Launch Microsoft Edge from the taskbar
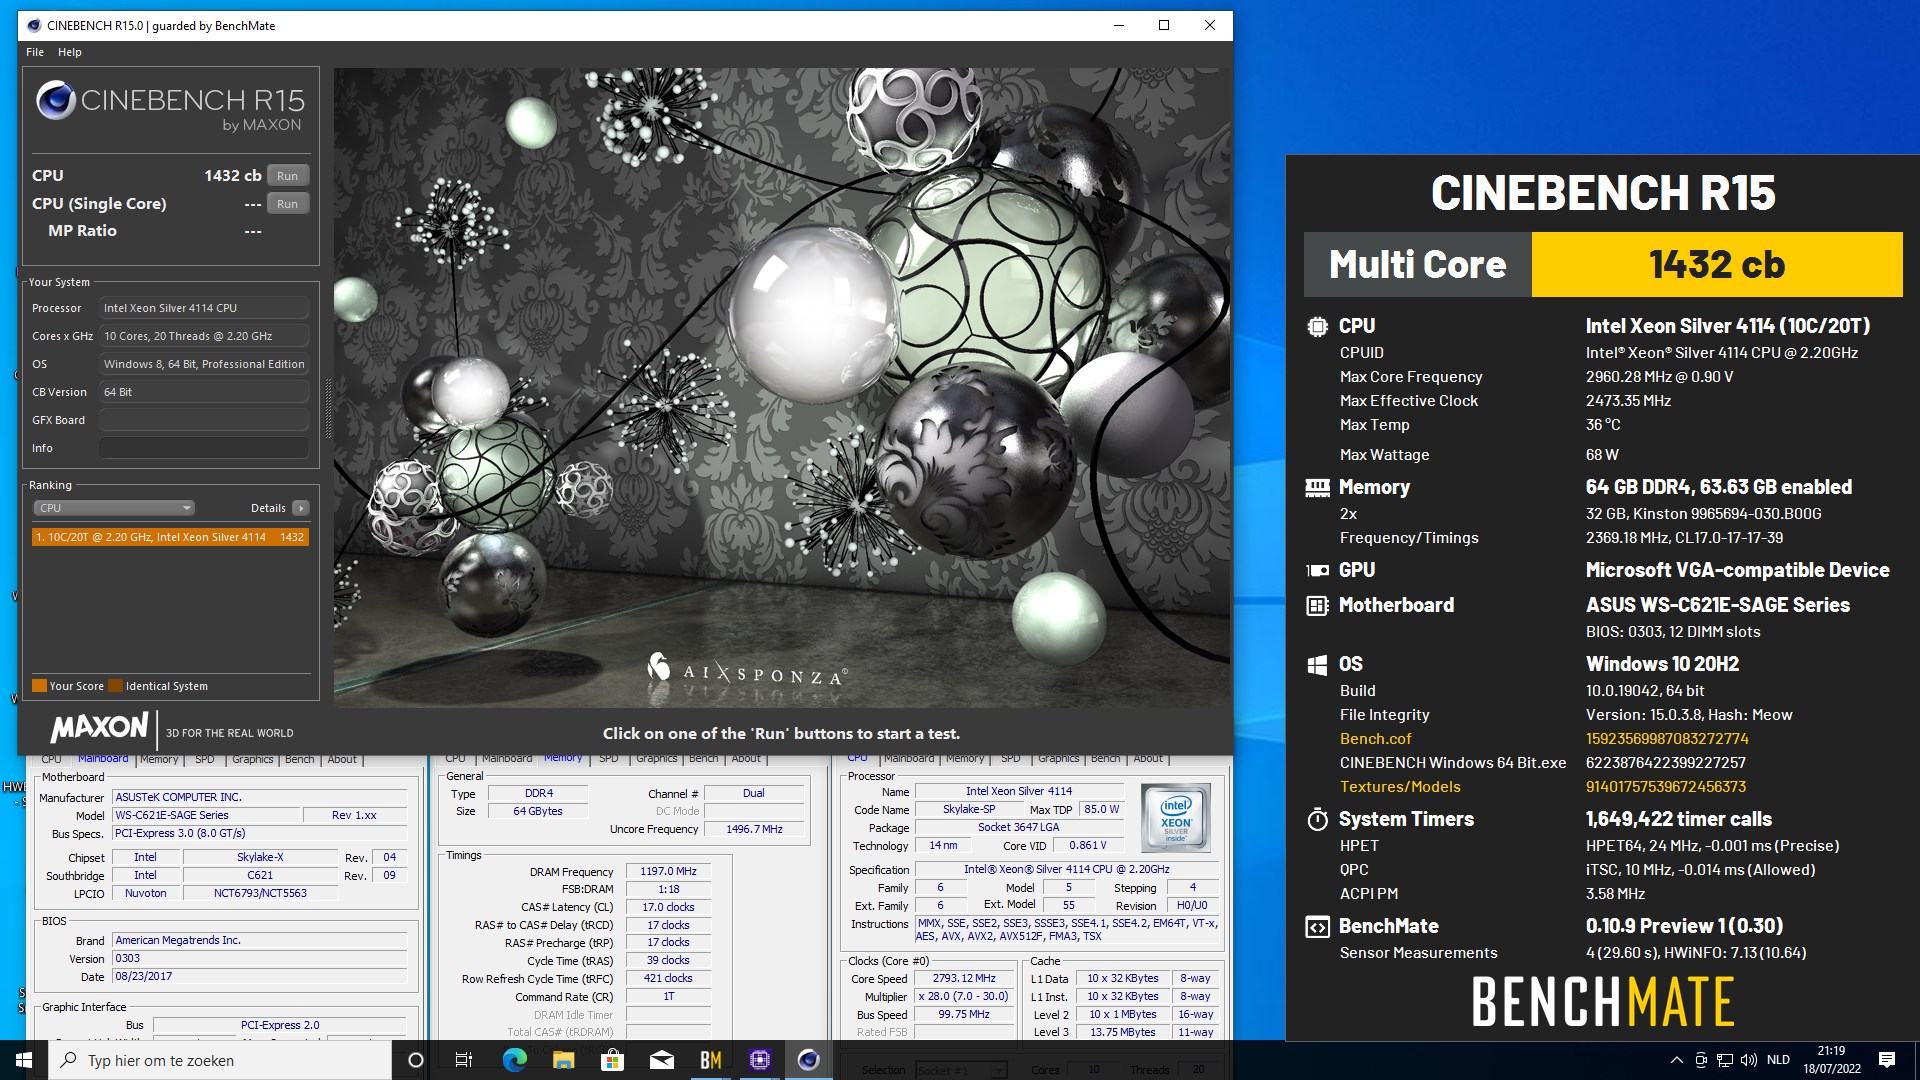 click(514, 1060)
